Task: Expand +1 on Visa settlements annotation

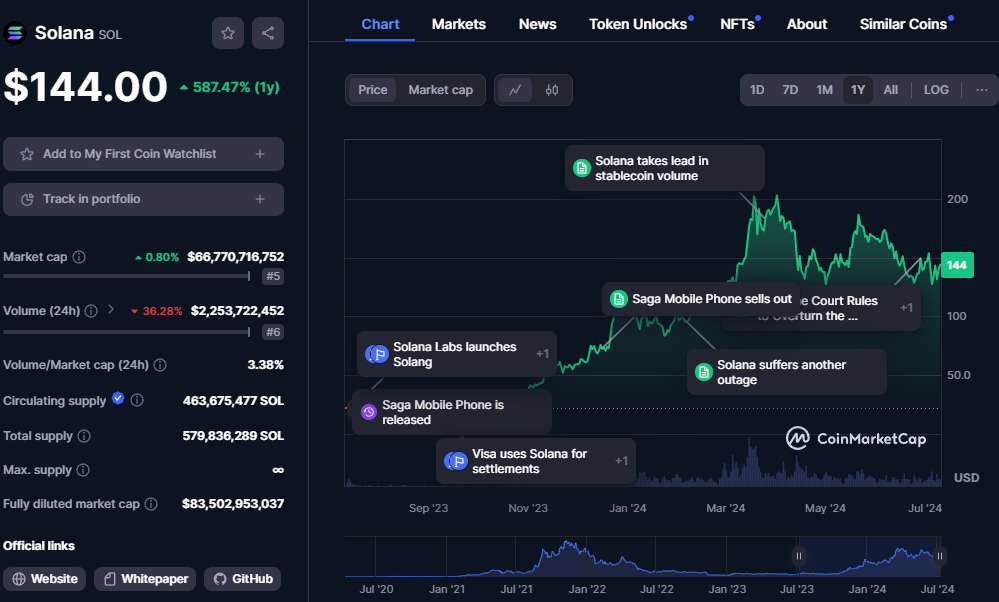Action: coord(621,461)
